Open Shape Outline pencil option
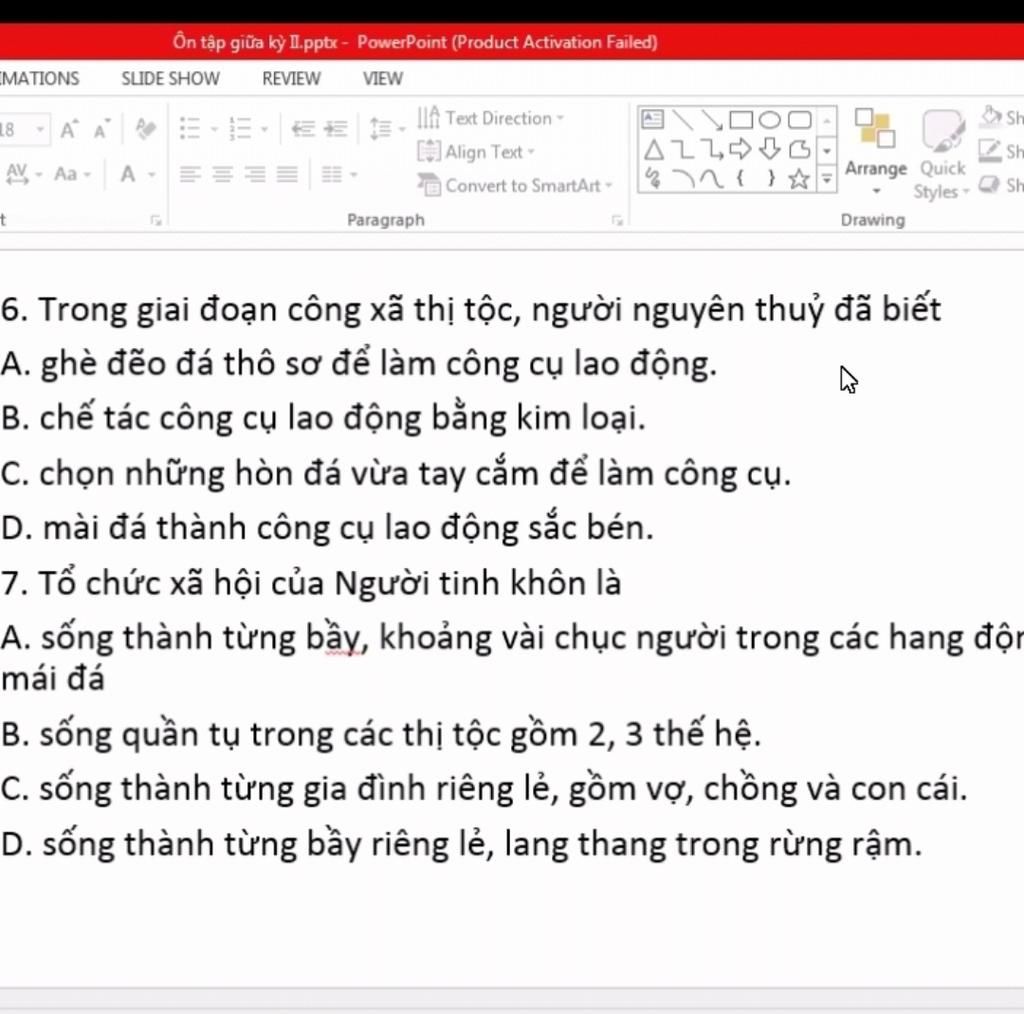The image size is (1024, 1014). click(x=1000, y=151)
